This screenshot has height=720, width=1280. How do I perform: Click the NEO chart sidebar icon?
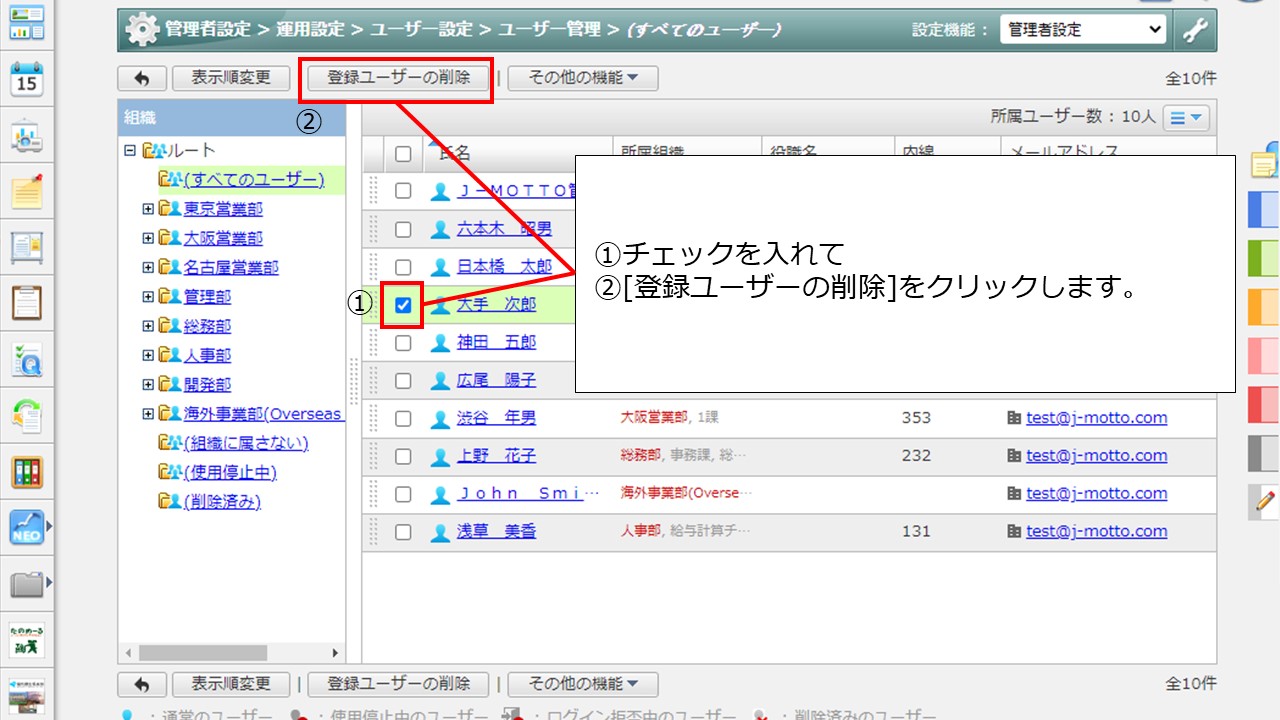pyautogui.click(x=27, y=526)
